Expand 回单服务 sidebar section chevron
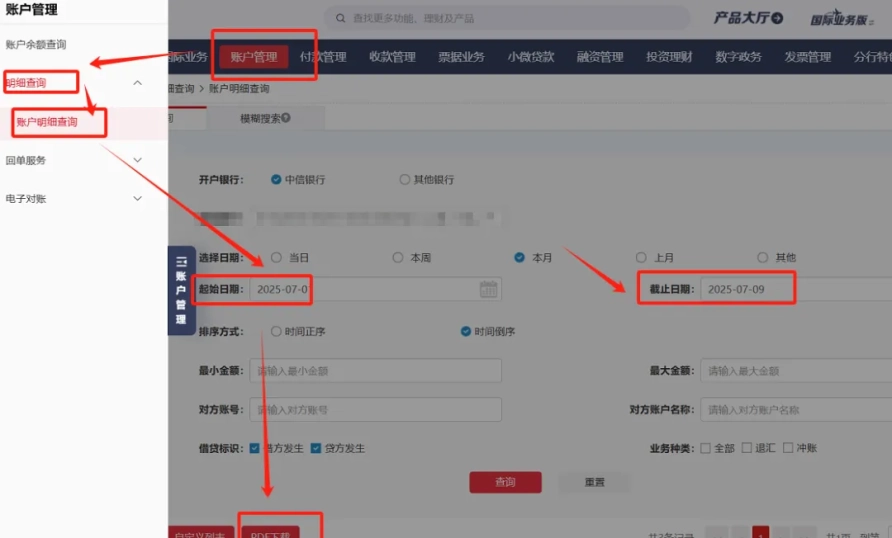 [x=137, y=160]
